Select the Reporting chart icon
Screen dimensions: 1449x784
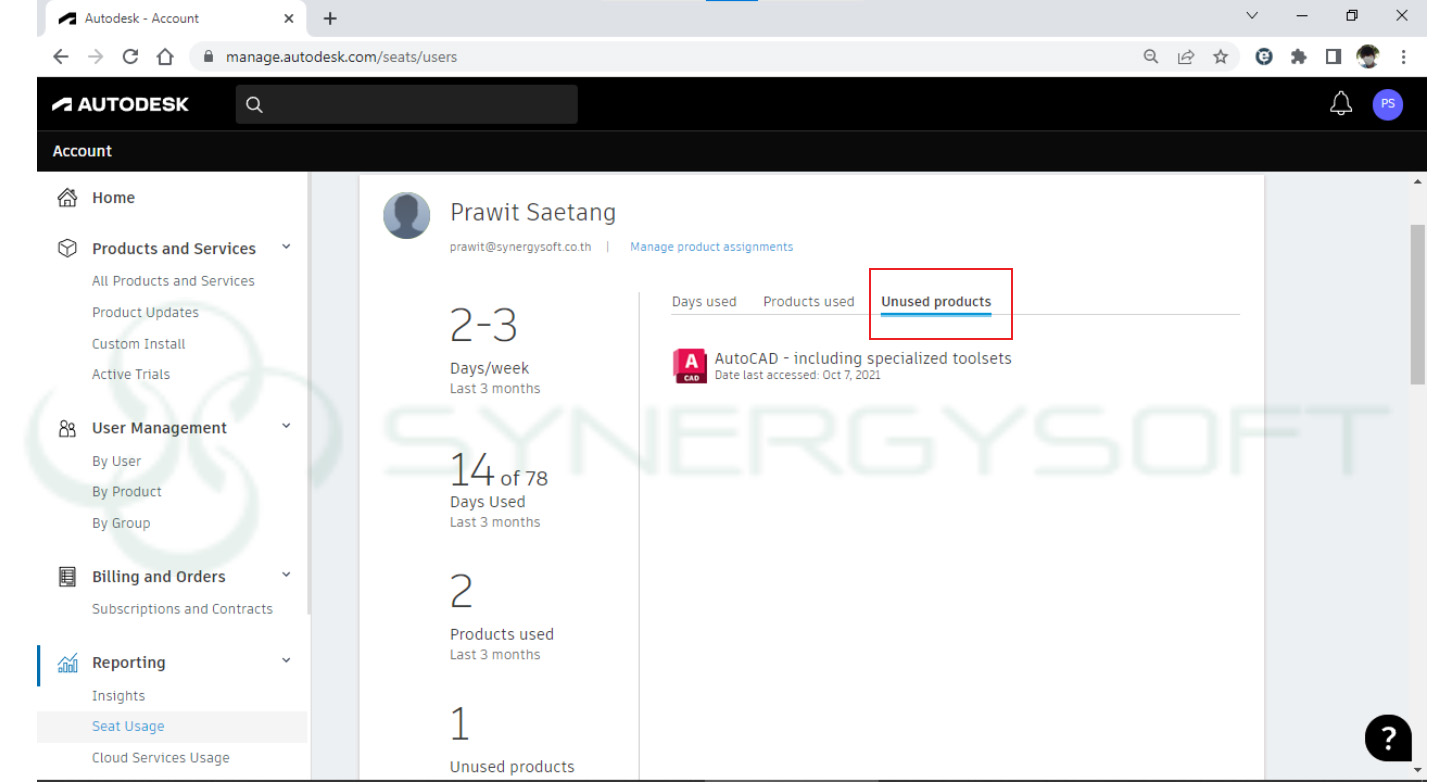(x=67, y=662)
